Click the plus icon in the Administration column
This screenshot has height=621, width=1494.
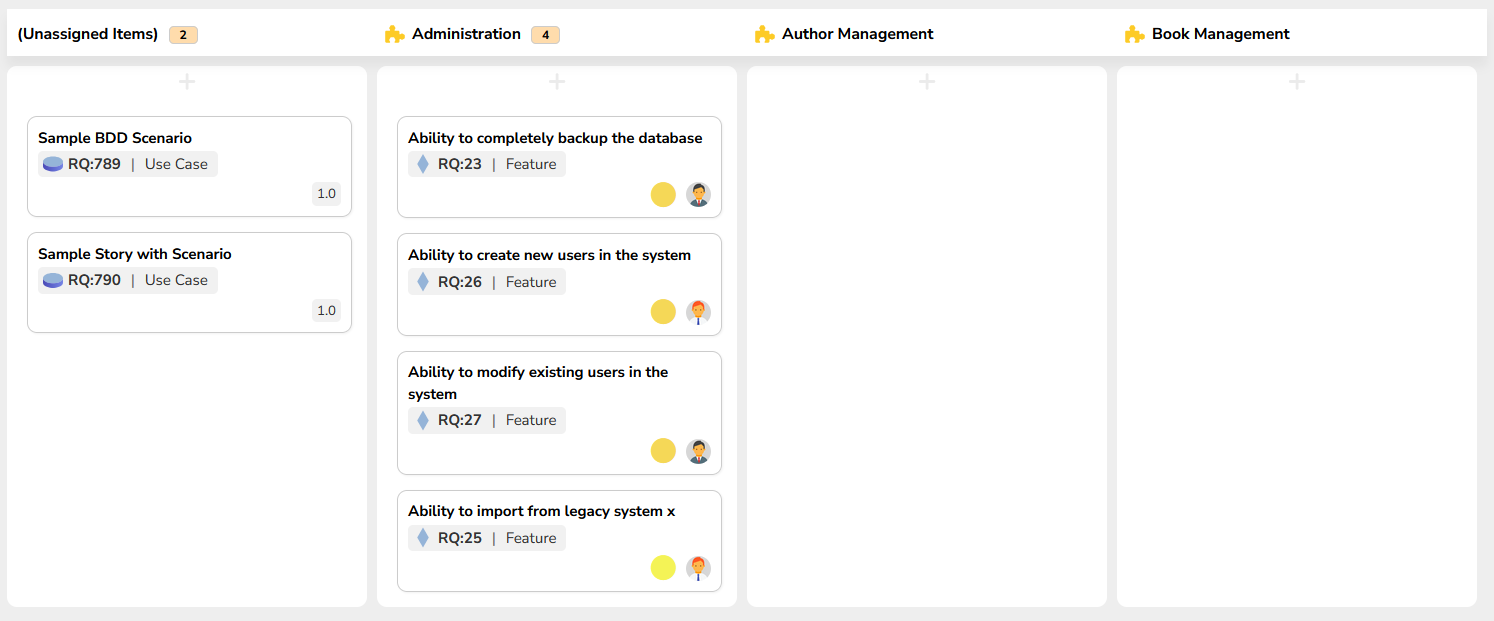pos(557,82)
